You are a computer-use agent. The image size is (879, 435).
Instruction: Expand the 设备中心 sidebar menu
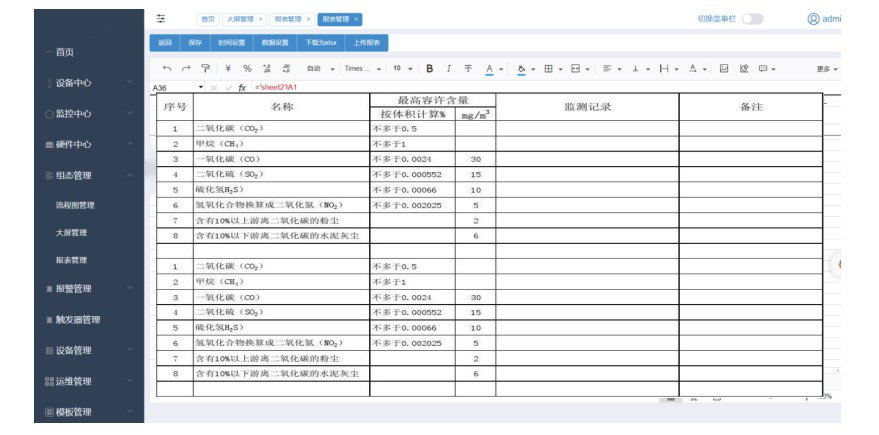coord(88,83)
